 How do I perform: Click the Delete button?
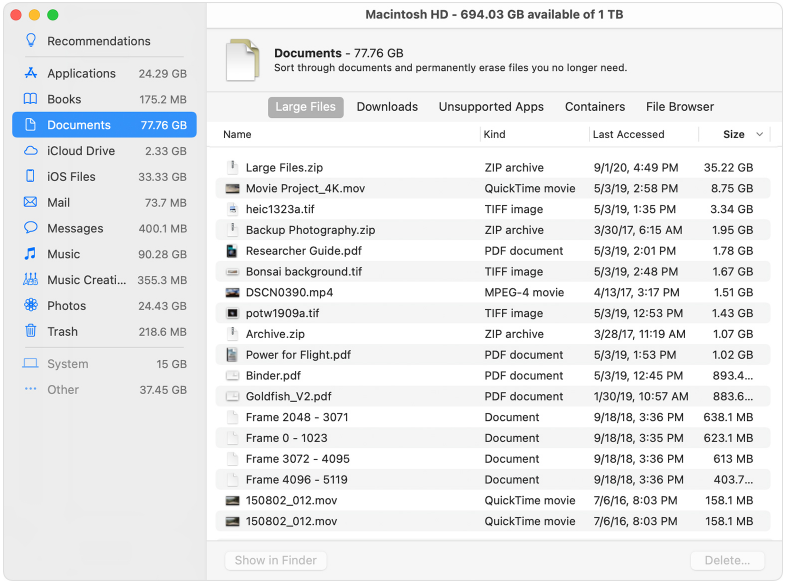727,561
